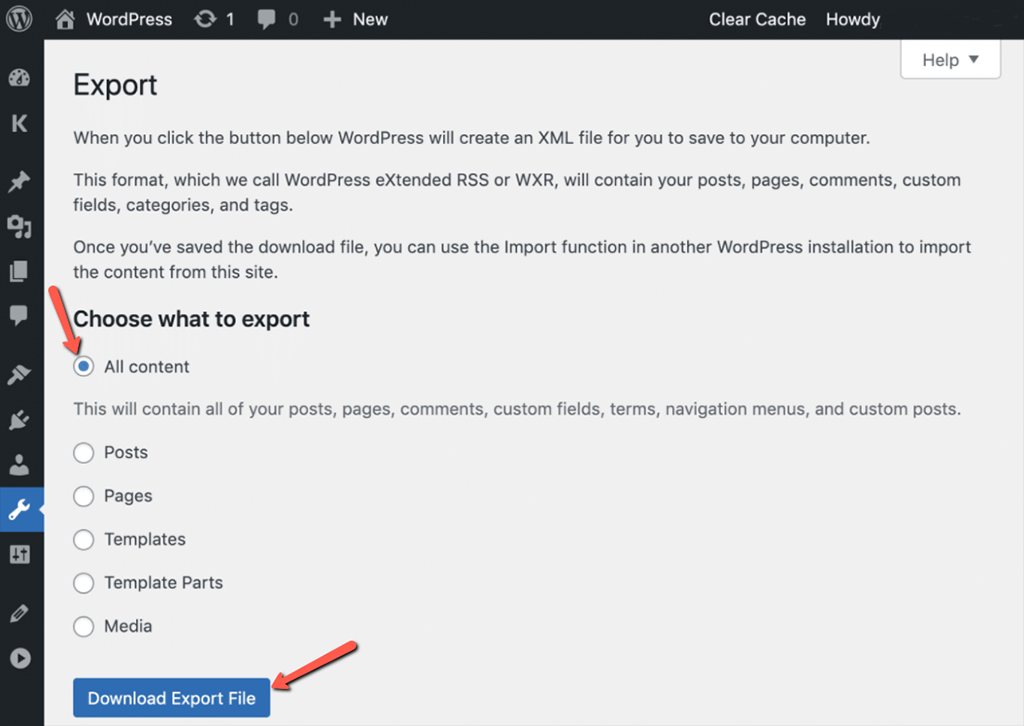Open the New content dropdown
This screenshot has width=1024, height=726.
(355, 18)
